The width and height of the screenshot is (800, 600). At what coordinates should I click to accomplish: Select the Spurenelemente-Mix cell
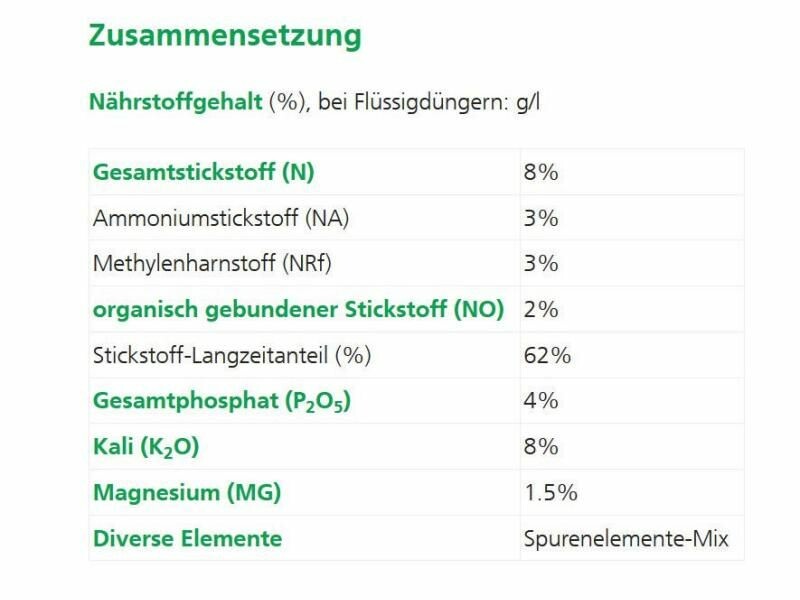[626, 539]
